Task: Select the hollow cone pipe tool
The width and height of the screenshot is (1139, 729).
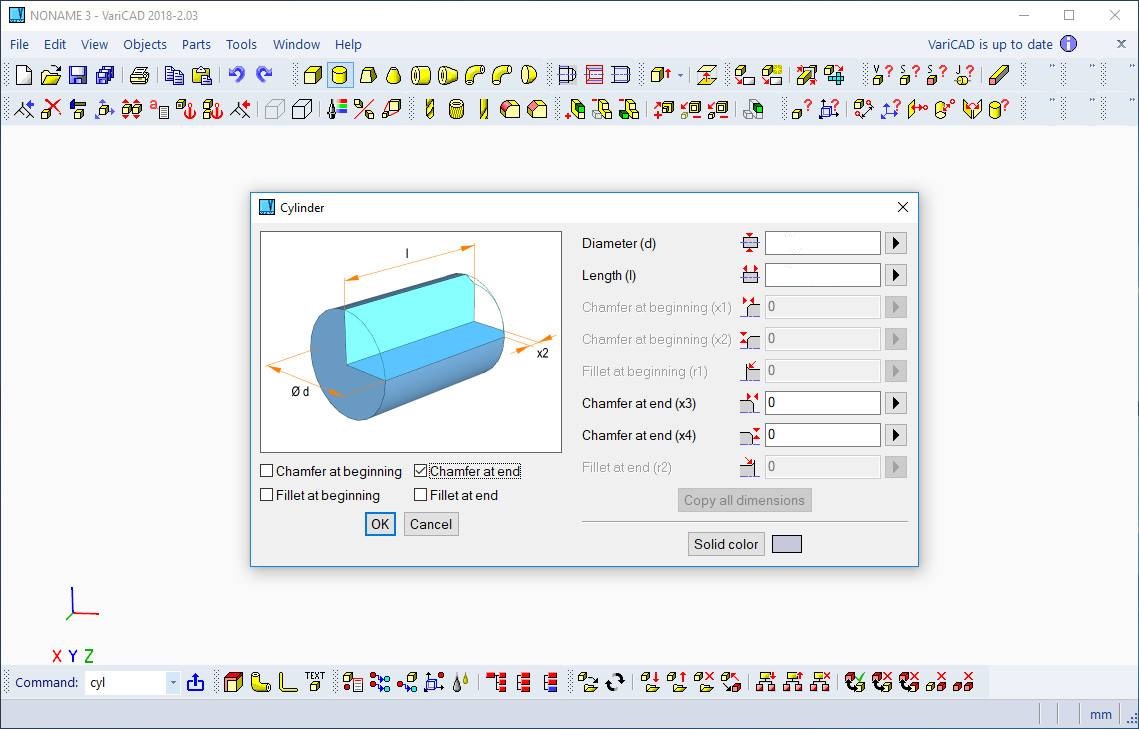Action: (448, 75)
